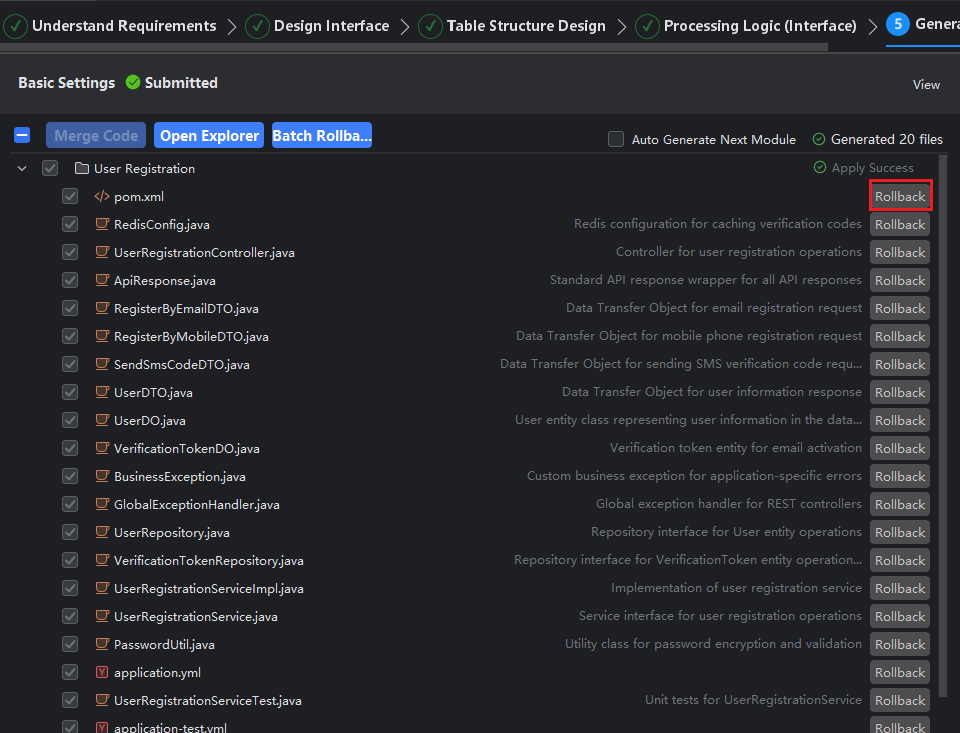Collapse the User Registration tree node
960x733 pixels.
point(22,169)
